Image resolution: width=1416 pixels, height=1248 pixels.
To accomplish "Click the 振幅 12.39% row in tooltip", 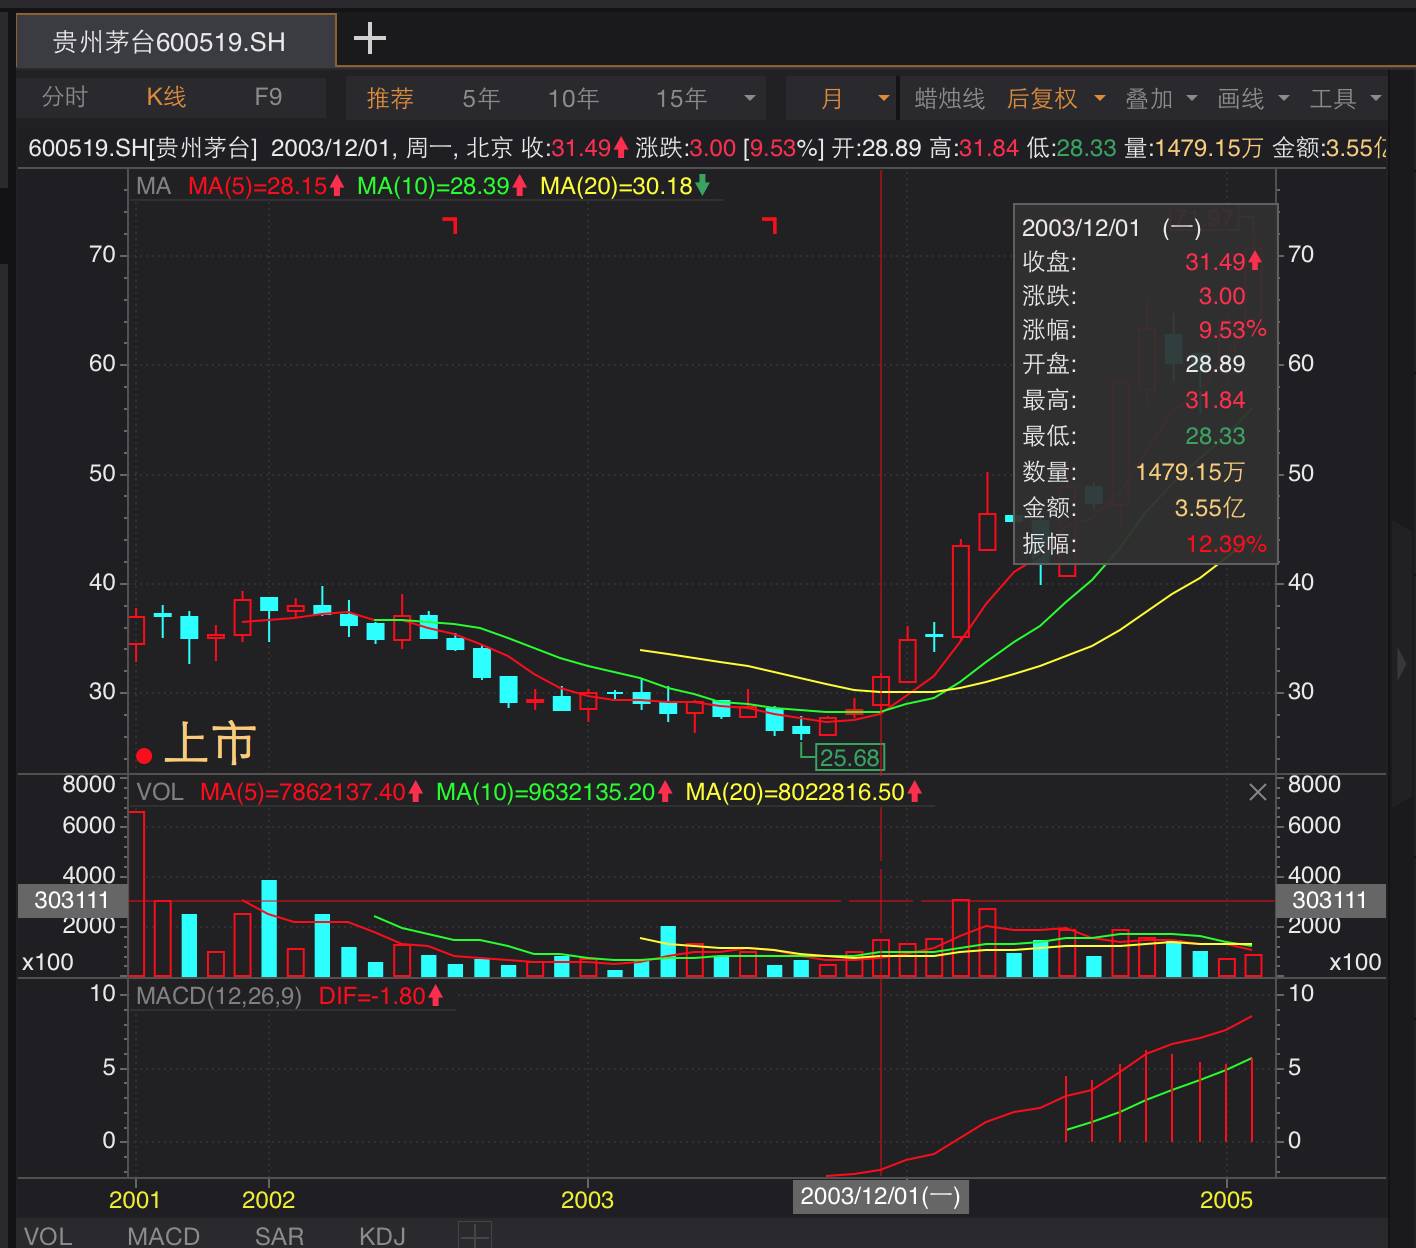I will [1145, 543].
